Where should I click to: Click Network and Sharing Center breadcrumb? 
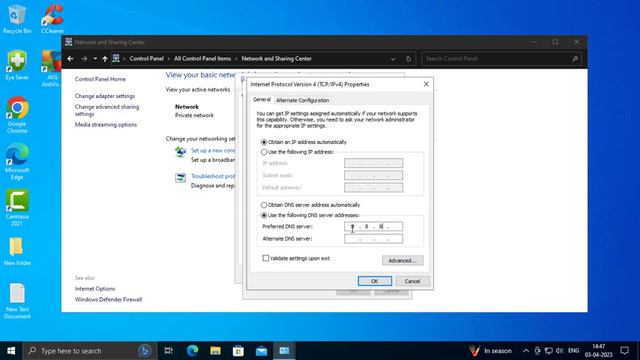pyautogui.click(x=276, y=59)
